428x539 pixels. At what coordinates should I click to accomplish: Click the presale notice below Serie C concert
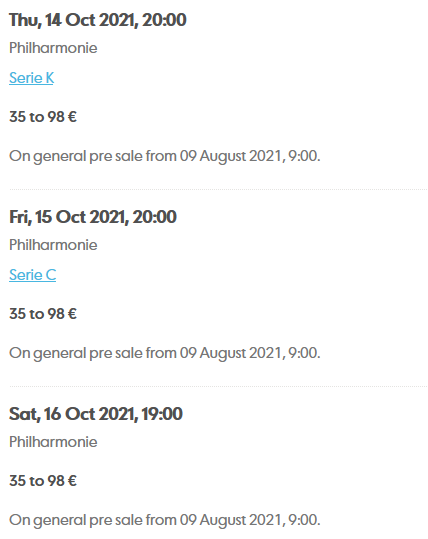165,353
